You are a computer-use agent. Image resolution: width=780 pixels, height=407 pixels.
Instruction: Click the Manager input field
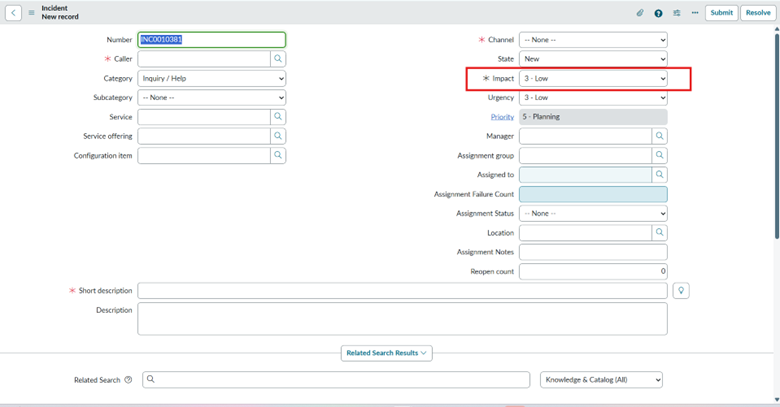(x=585, y=136)
